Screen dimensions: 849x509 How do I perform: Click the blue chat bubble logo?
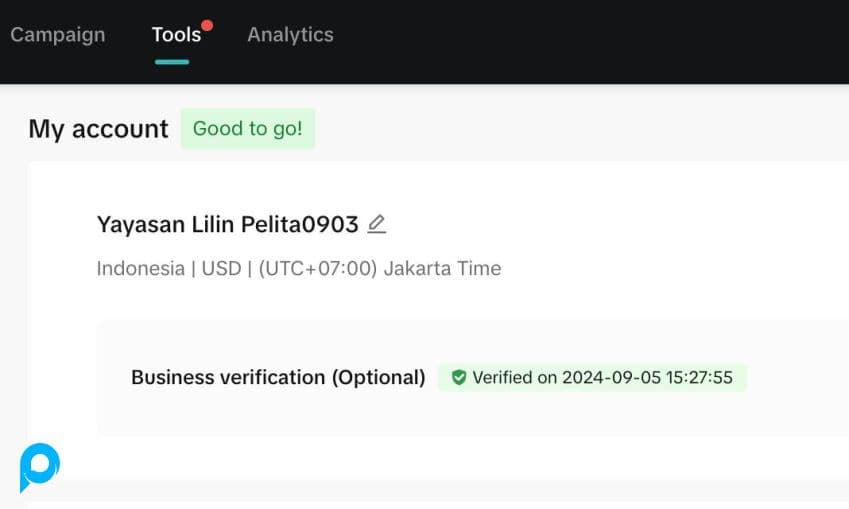click(39, 468)
